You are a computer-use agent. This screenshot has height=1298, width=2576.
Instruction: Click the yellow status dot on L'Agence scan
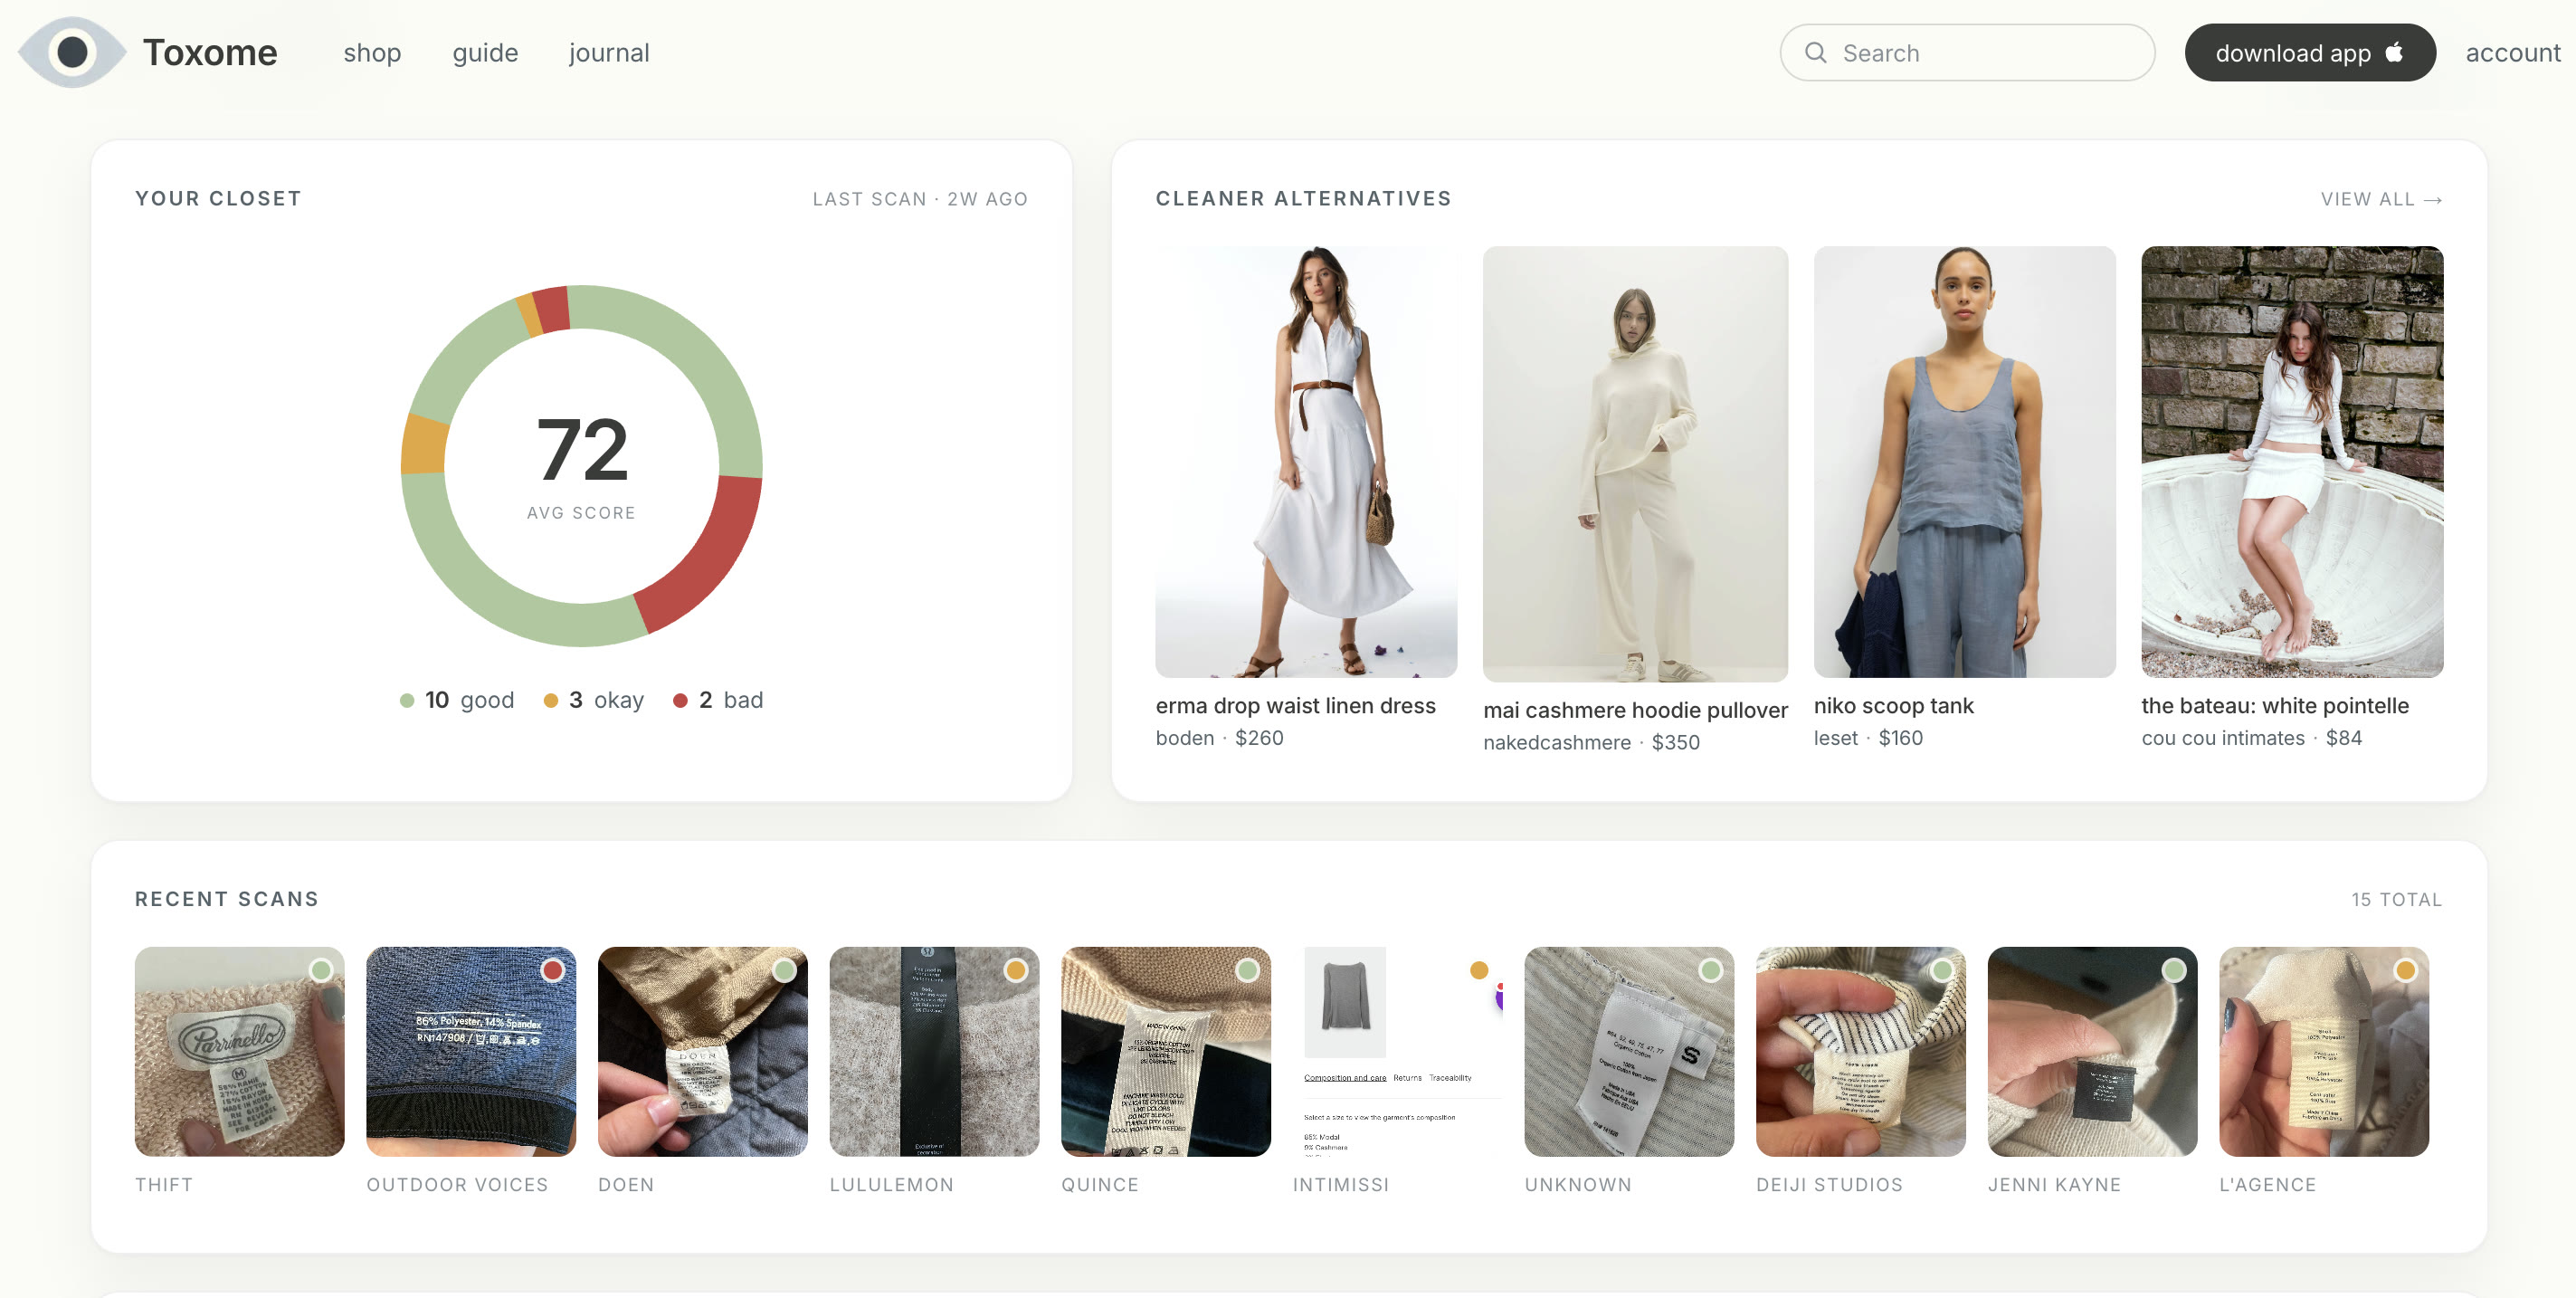tap(2405, 970)
